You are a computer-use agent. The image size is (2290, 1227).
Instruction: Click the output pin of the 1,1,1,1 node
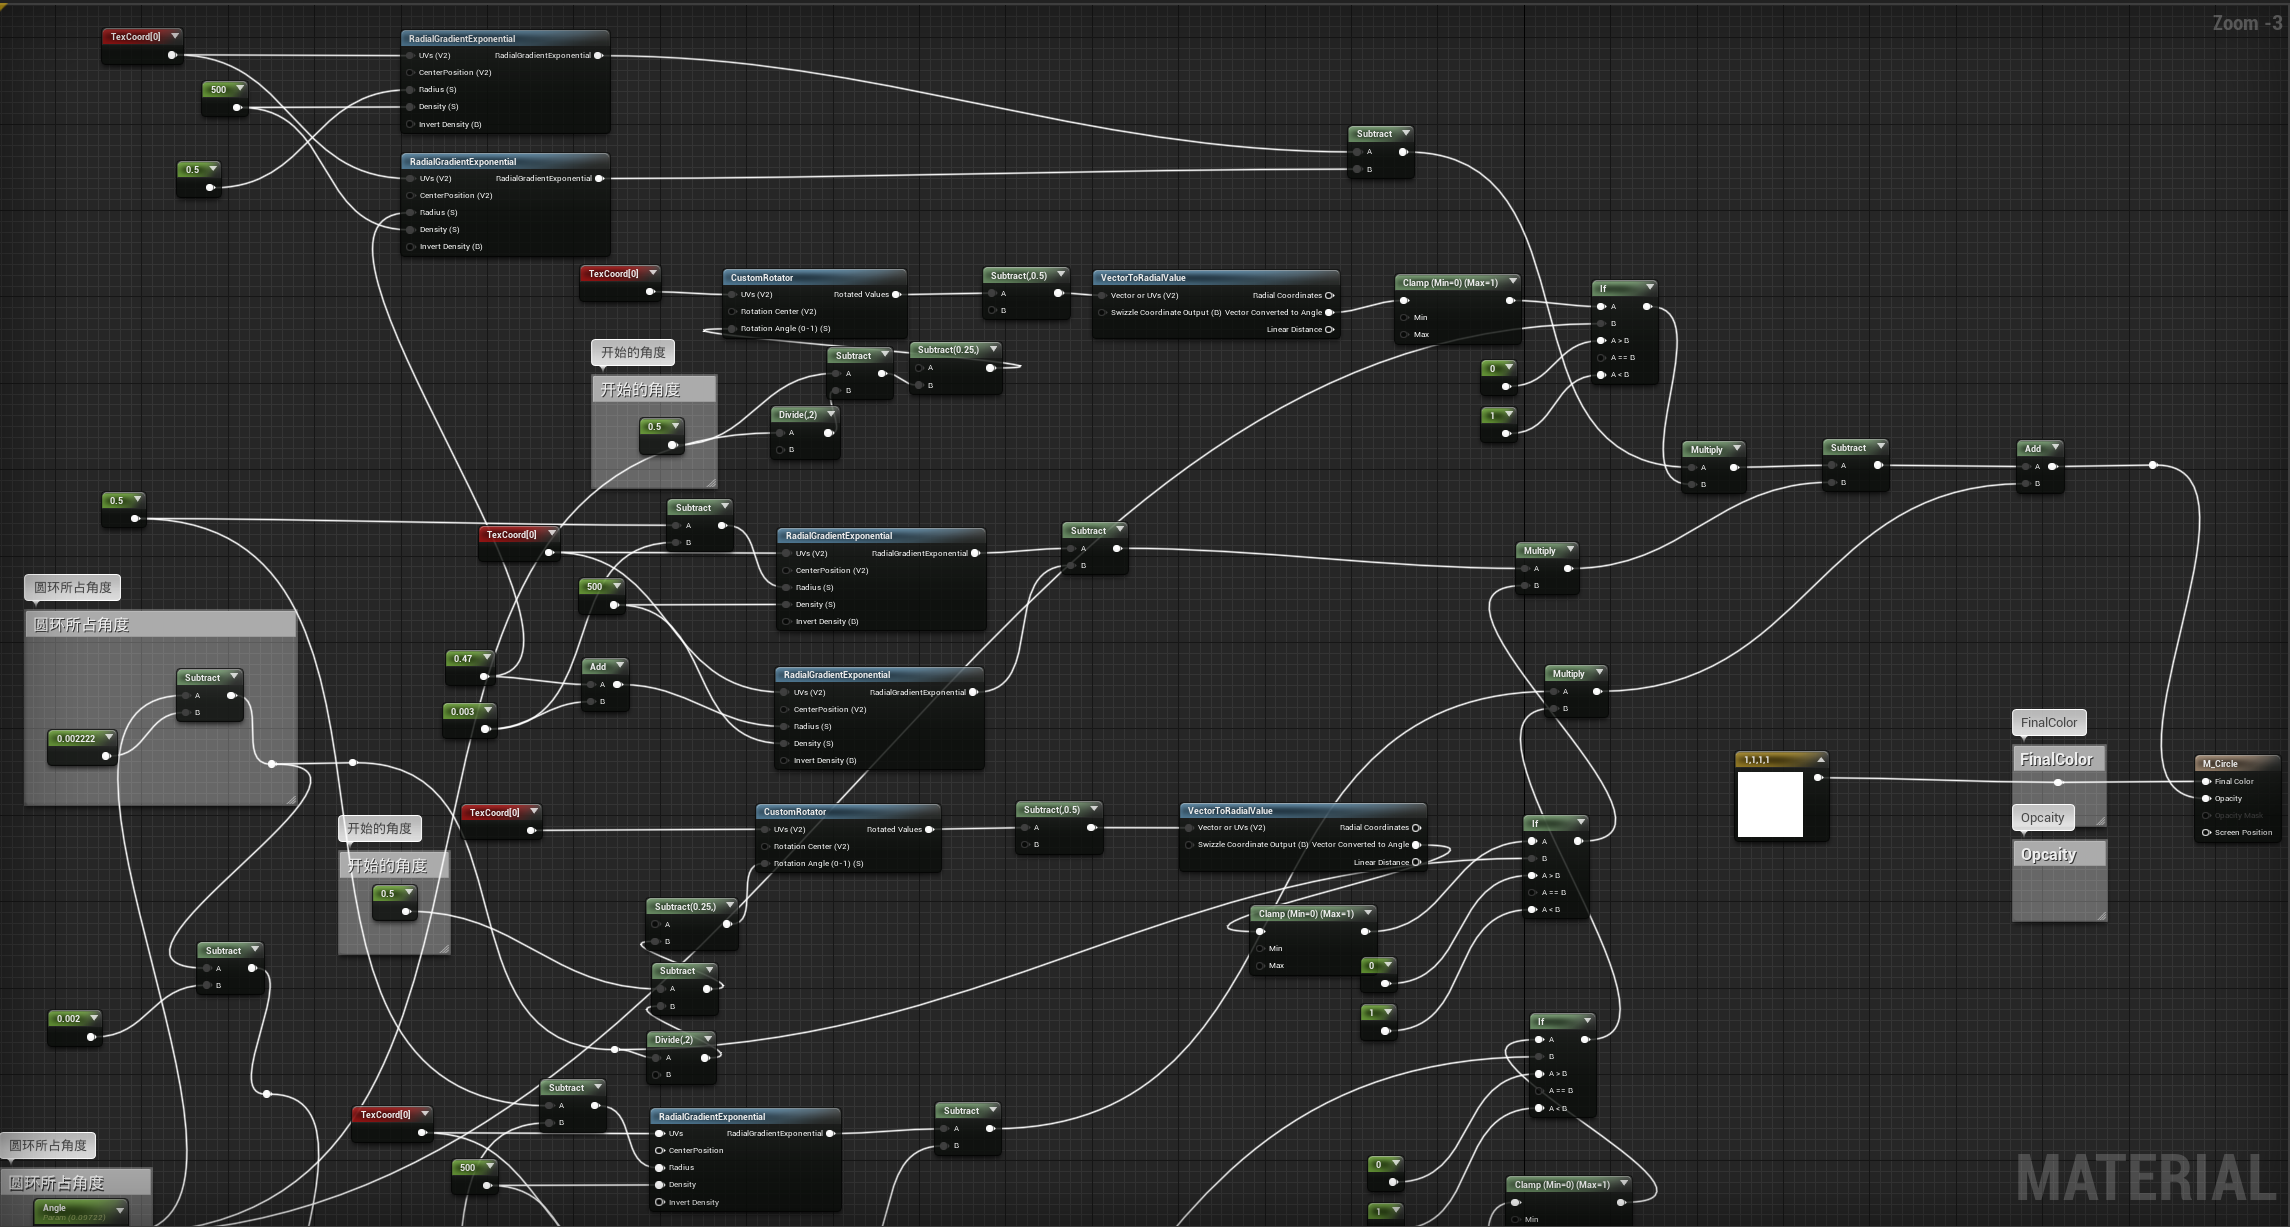click(1818, 777)
